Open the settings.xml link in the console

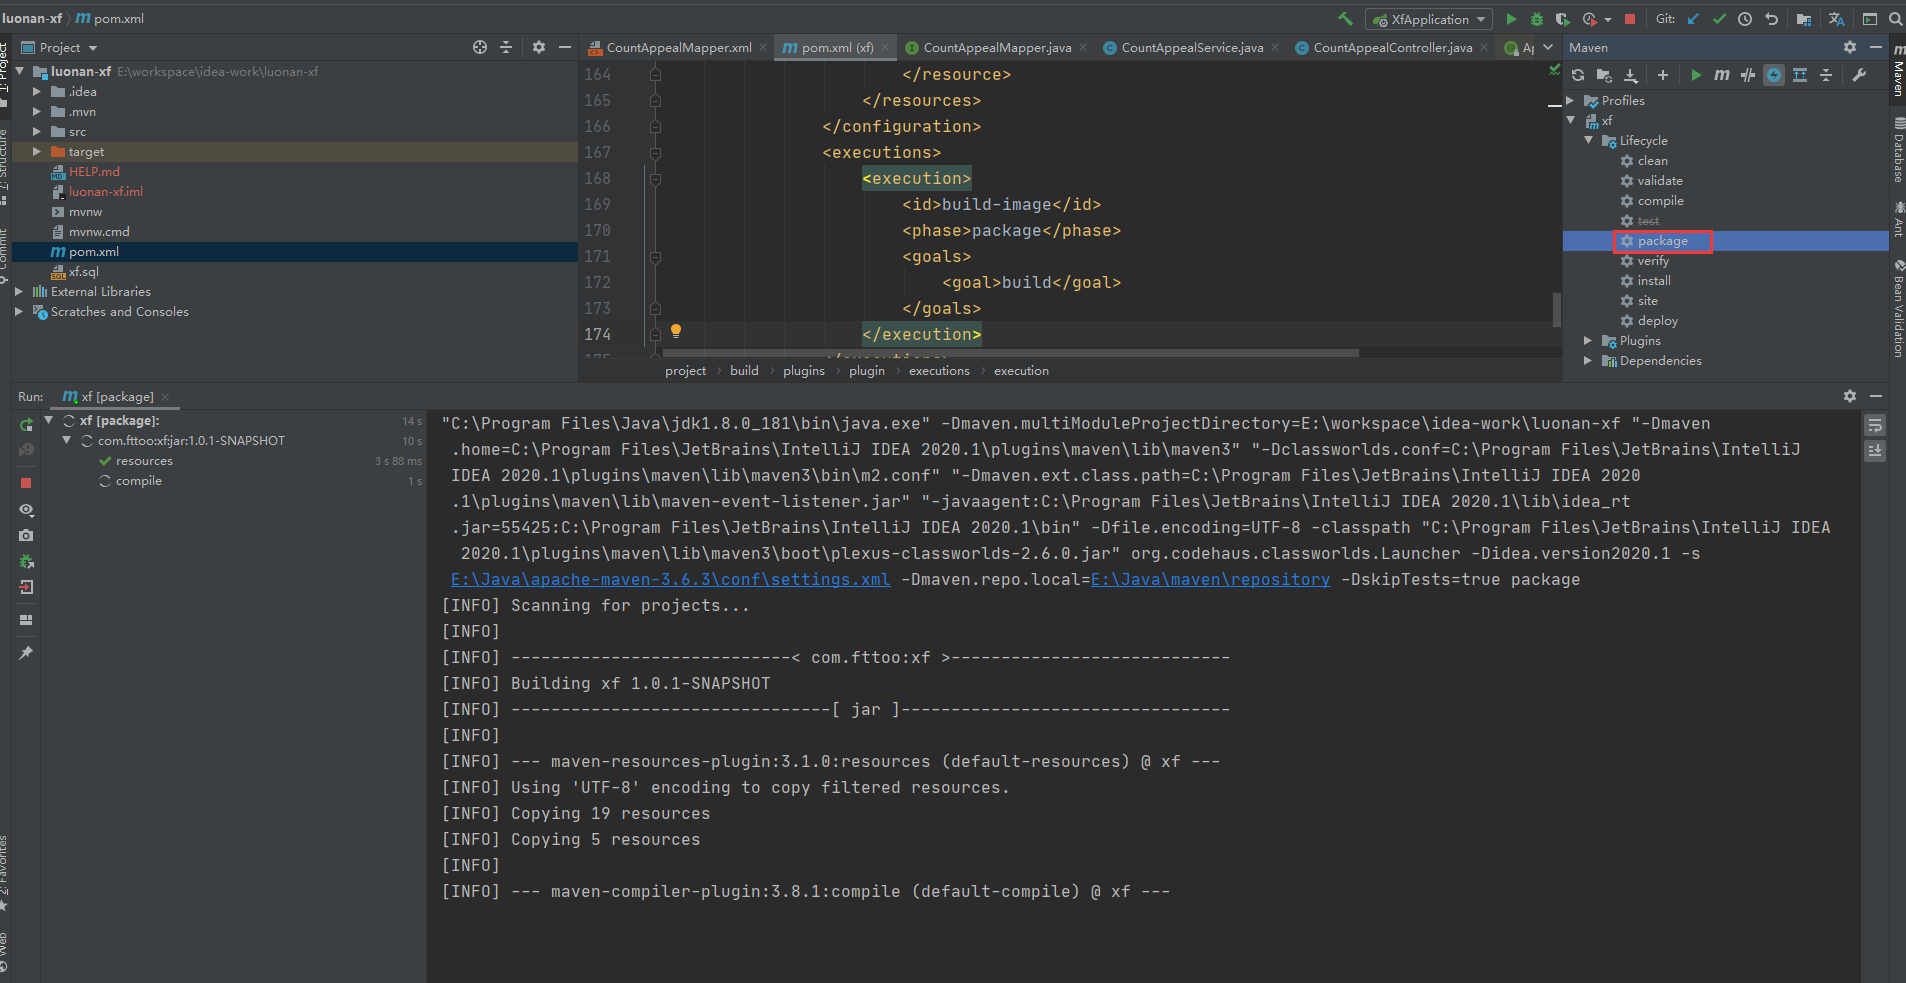[670, 580]
